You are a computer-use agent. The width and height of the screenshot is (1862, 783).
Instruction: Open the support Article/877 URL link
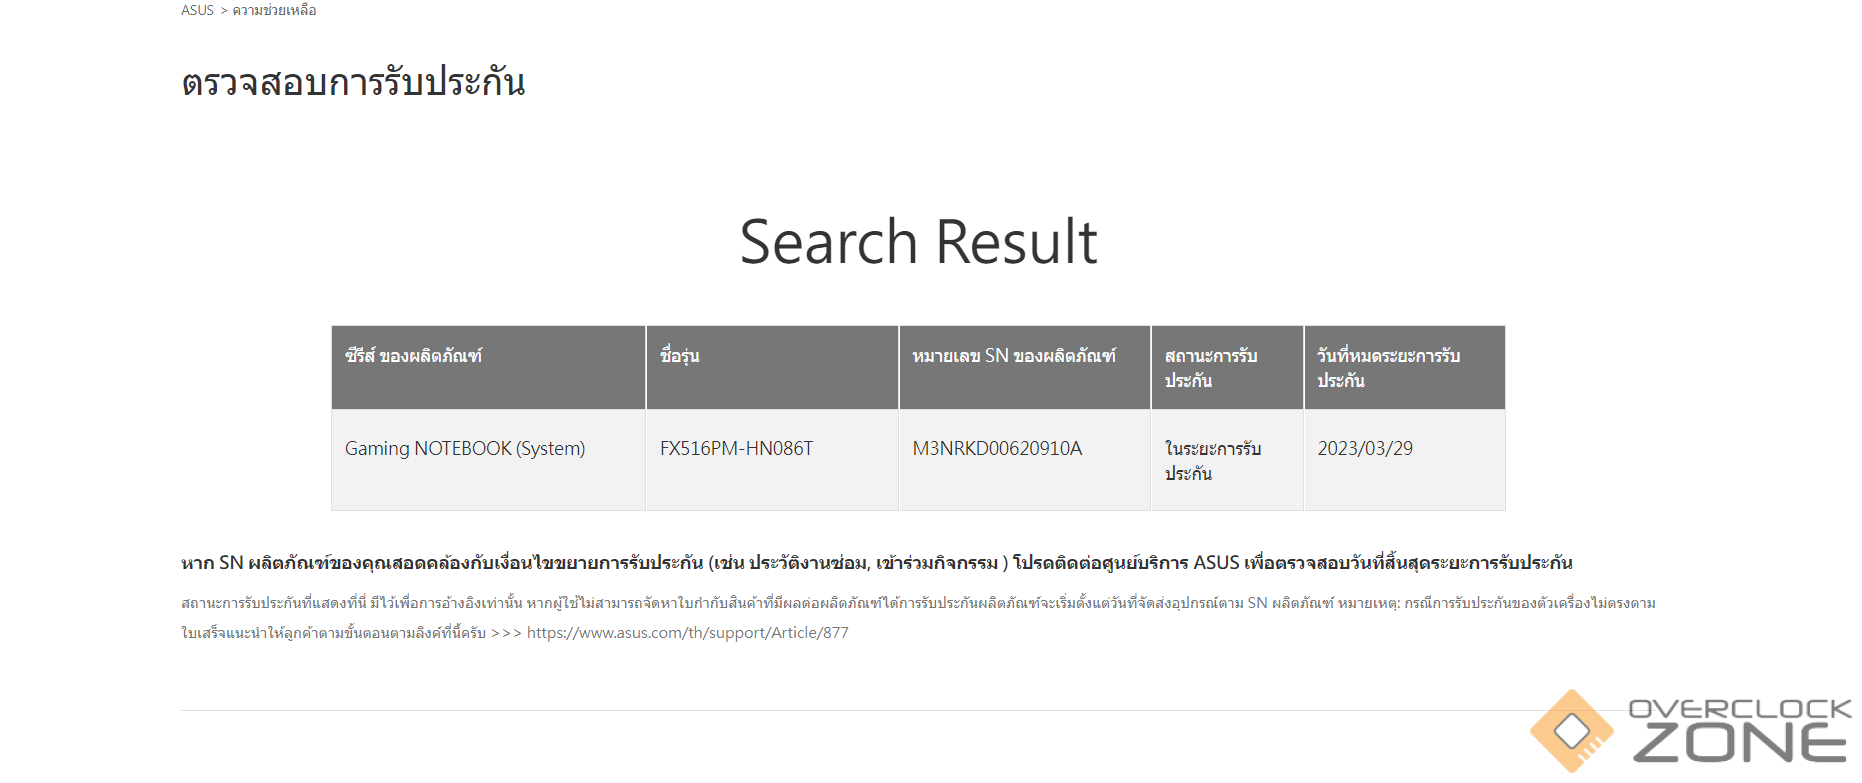coord(687,632)
